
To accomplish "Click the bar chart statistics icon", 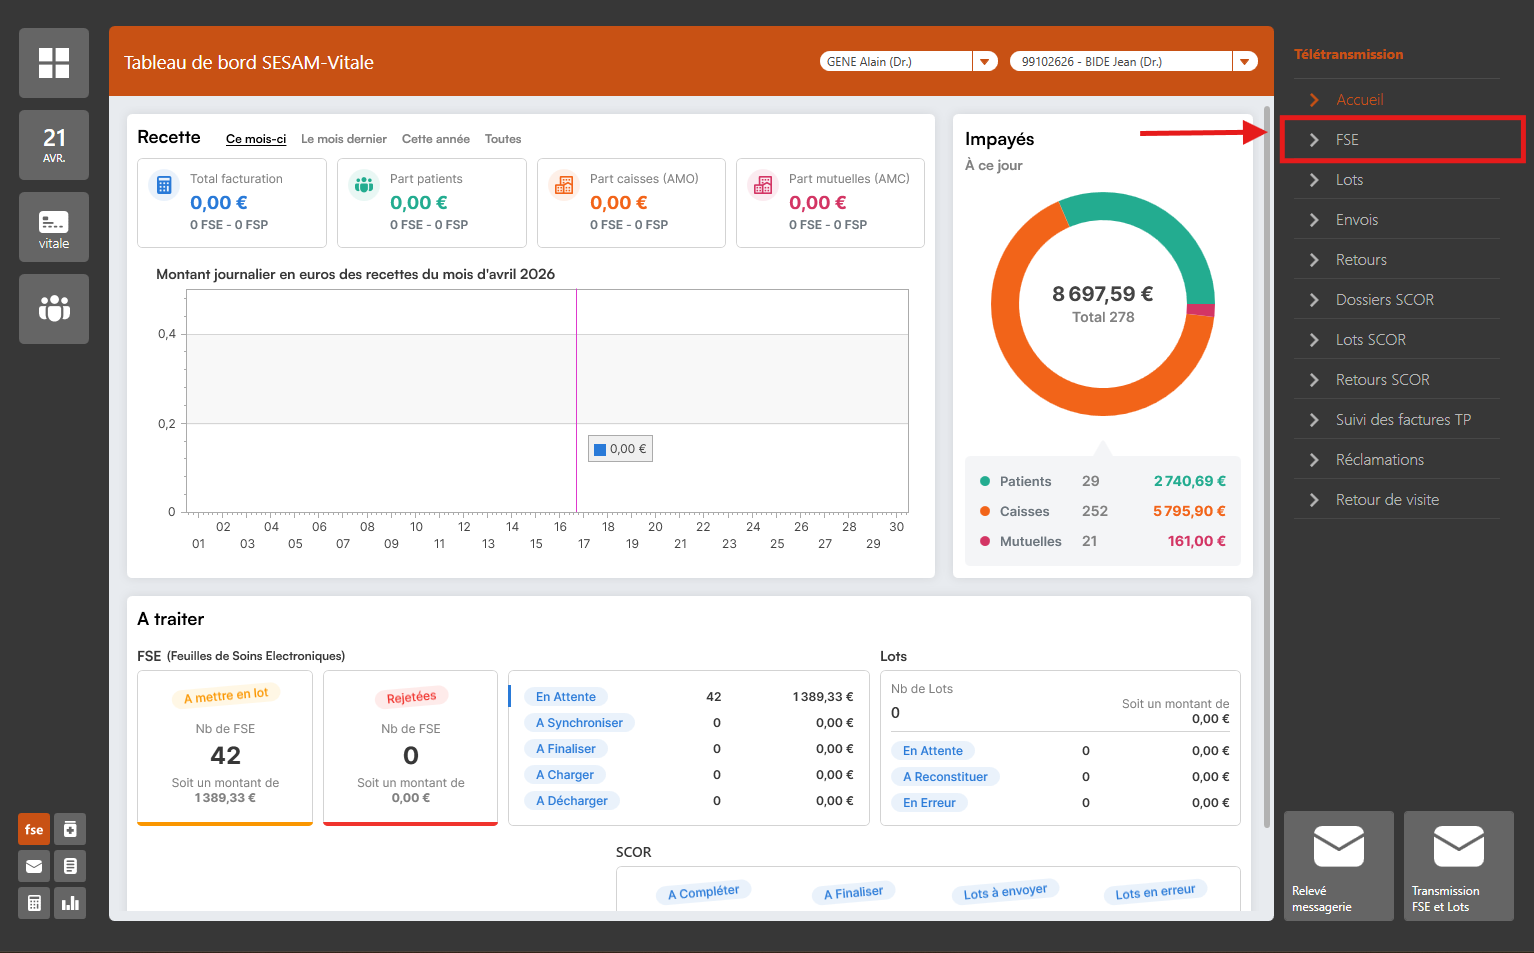I will pos(70,903).
